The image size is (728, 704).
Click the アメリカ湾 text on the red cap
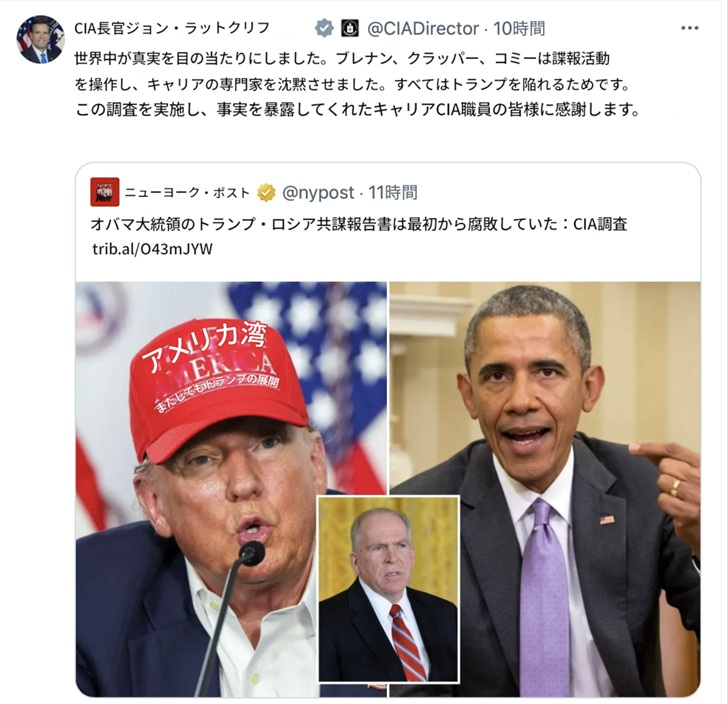tap(205, 345)
